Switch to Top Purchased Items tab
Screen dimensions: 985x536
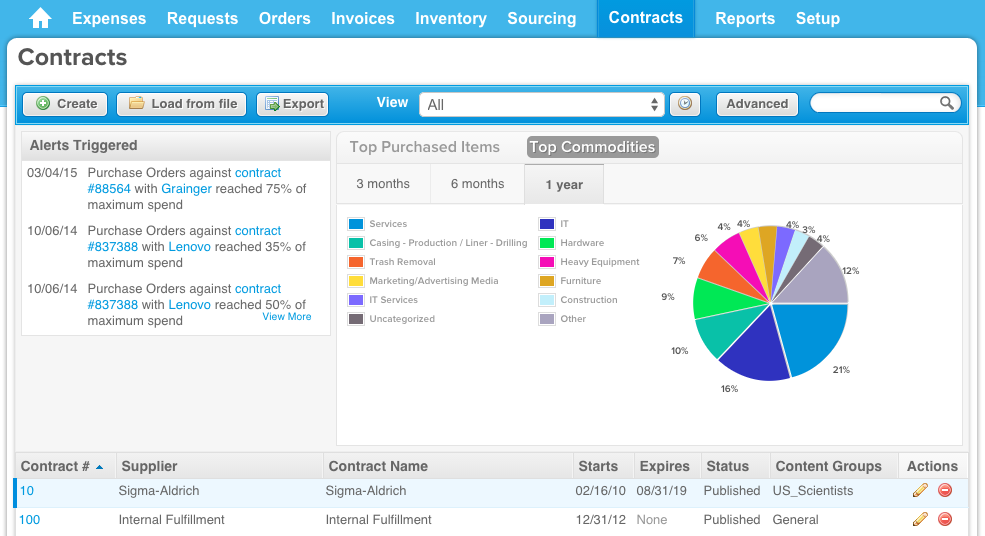click(425, 147)
